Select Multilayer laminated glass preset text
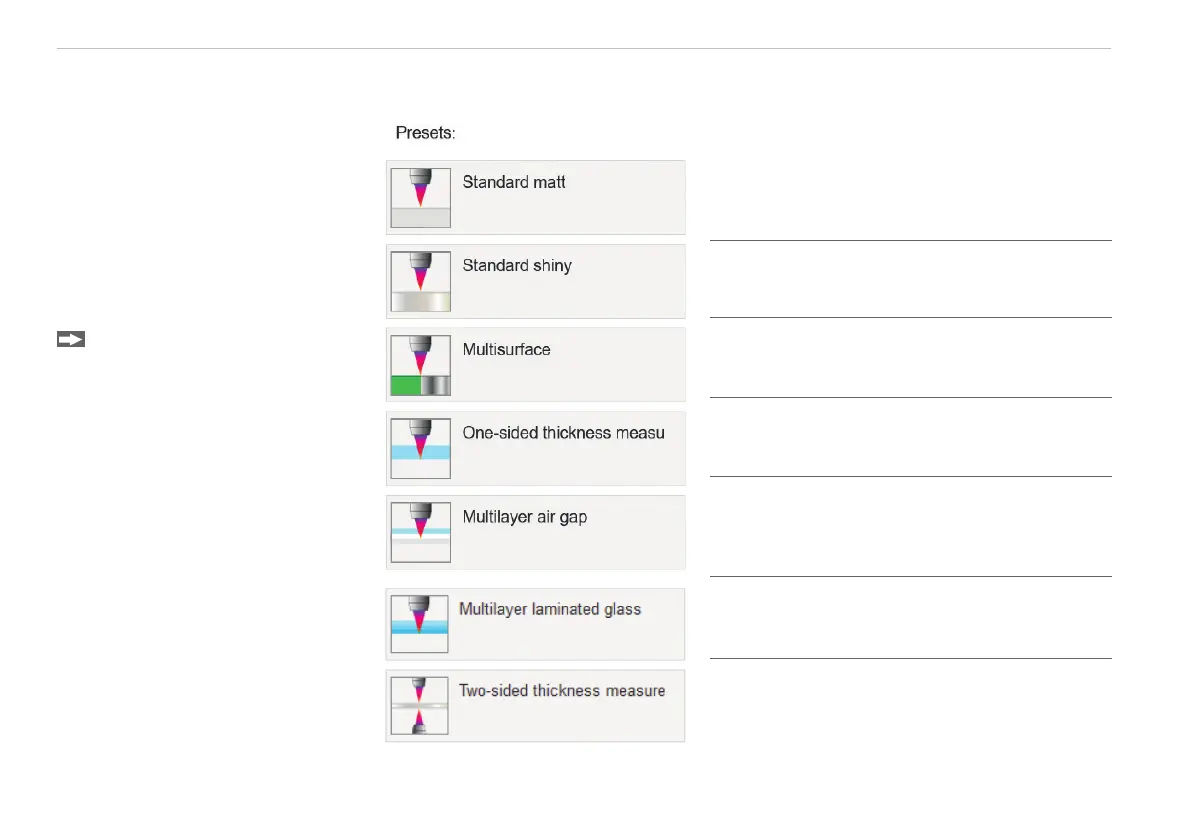The width and height of the screenshot is (1191, 839). (x=550, y=609)
